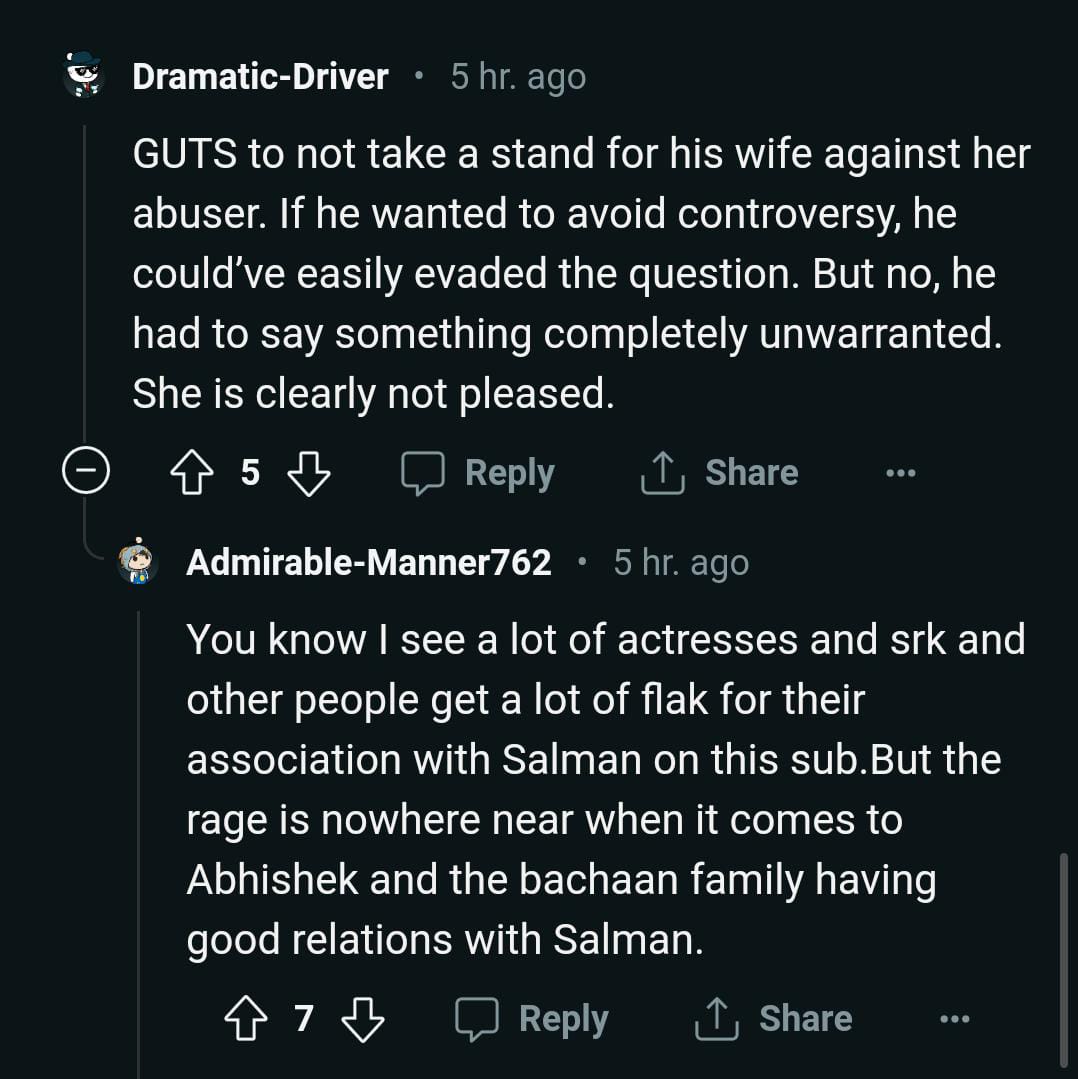
Task: Downvote Dramatic-Driver's comment
Action: (x=308, y=473)
